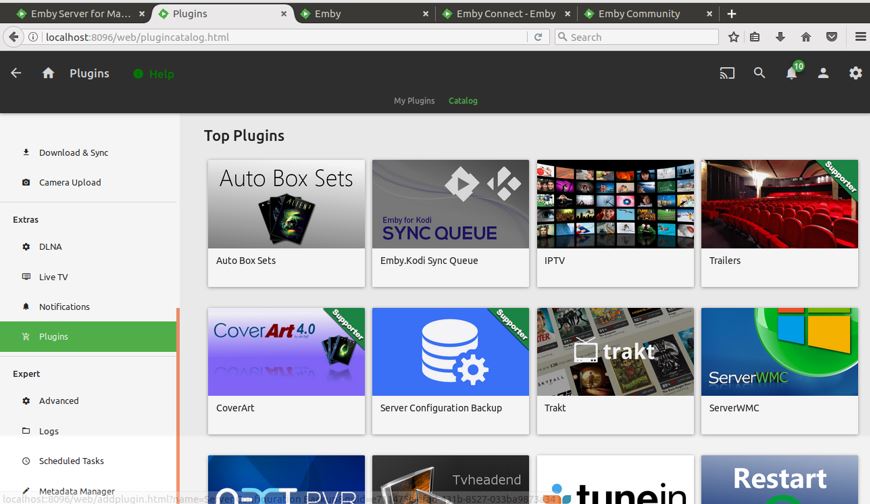Bookmark this page with star icon
The height and width of the screenshot is (504, 870).
(734, 37)
